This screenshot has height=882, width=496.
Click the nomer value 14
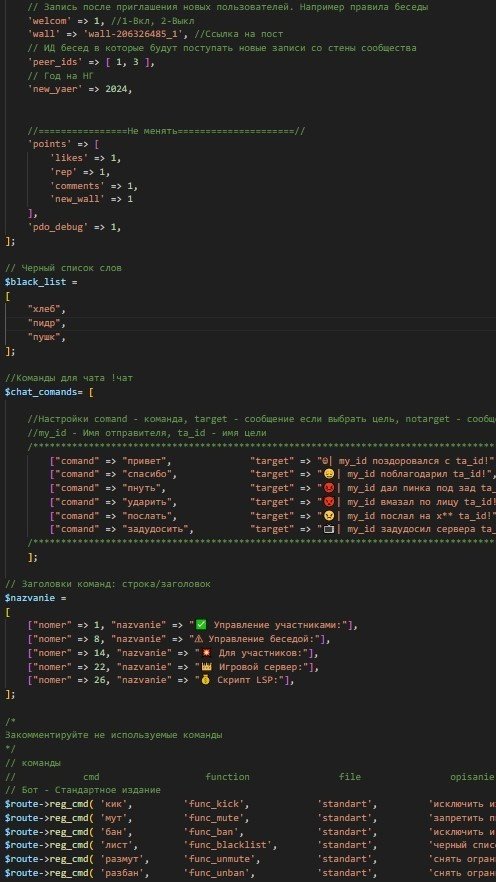(x=100, y=653)
